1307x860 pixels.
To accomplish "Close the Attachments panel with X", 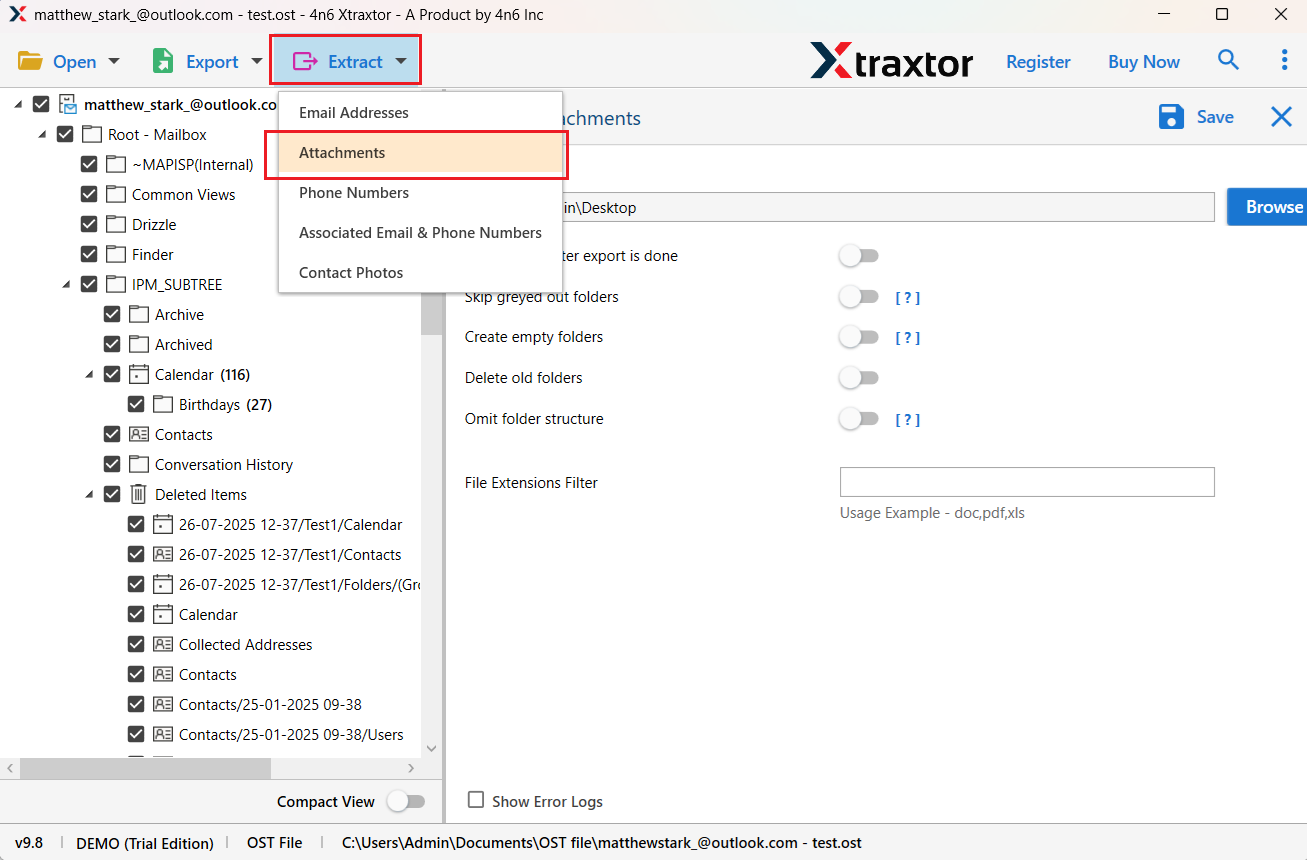I will 1281,117.
